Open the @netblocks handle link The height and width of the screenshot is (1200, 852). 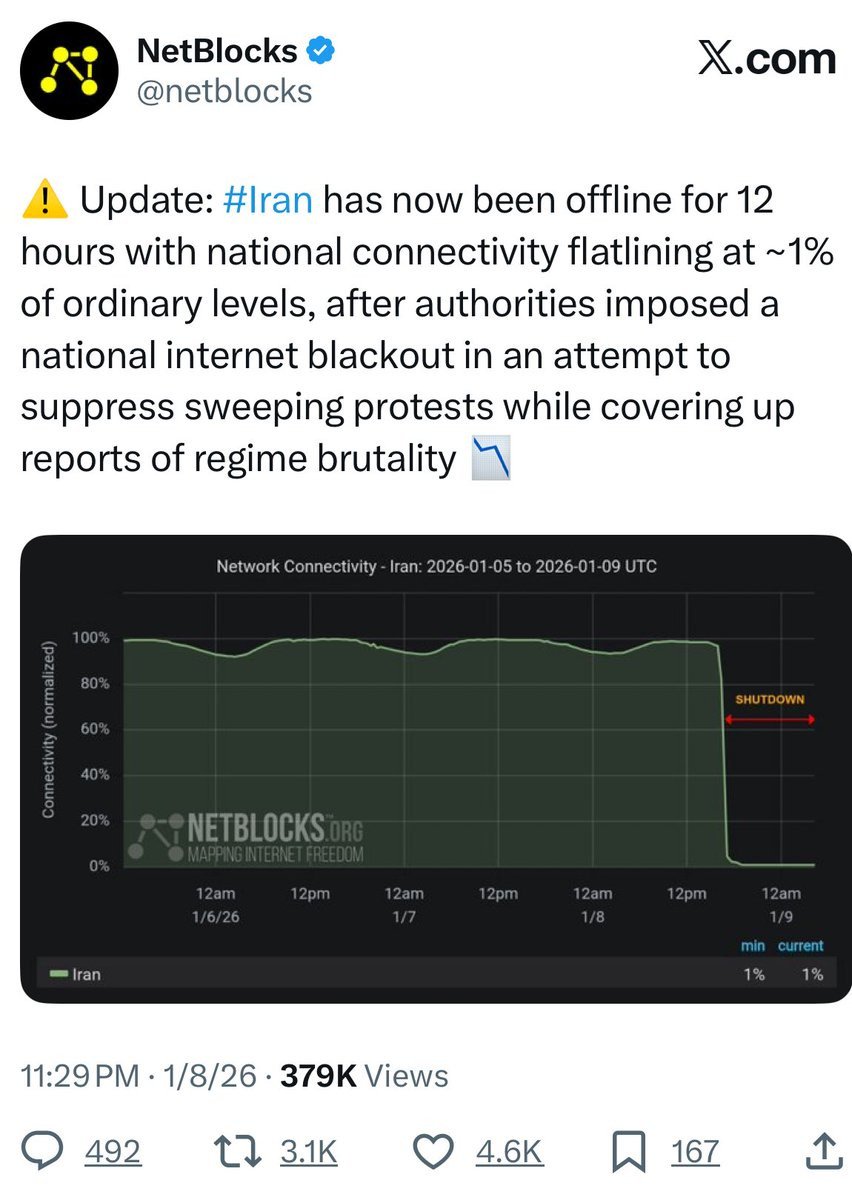224,92
